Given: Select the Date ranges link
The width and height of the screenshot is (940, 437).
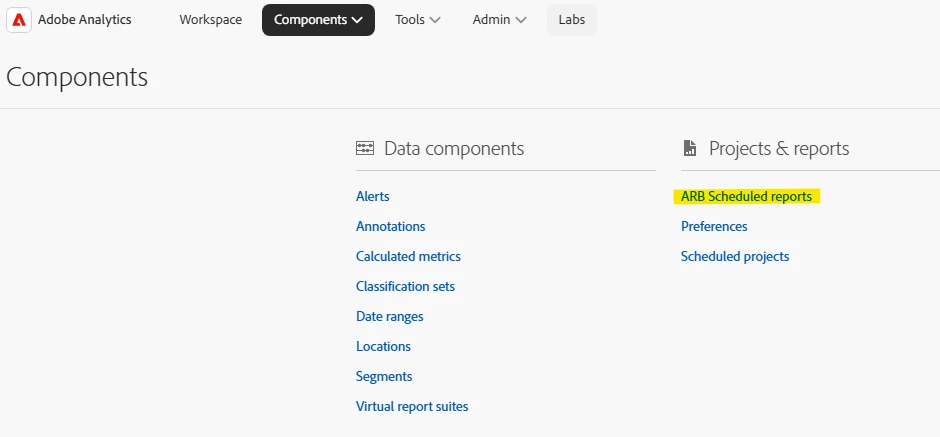Looking at the screenshot, I should (x=389, y=317).
